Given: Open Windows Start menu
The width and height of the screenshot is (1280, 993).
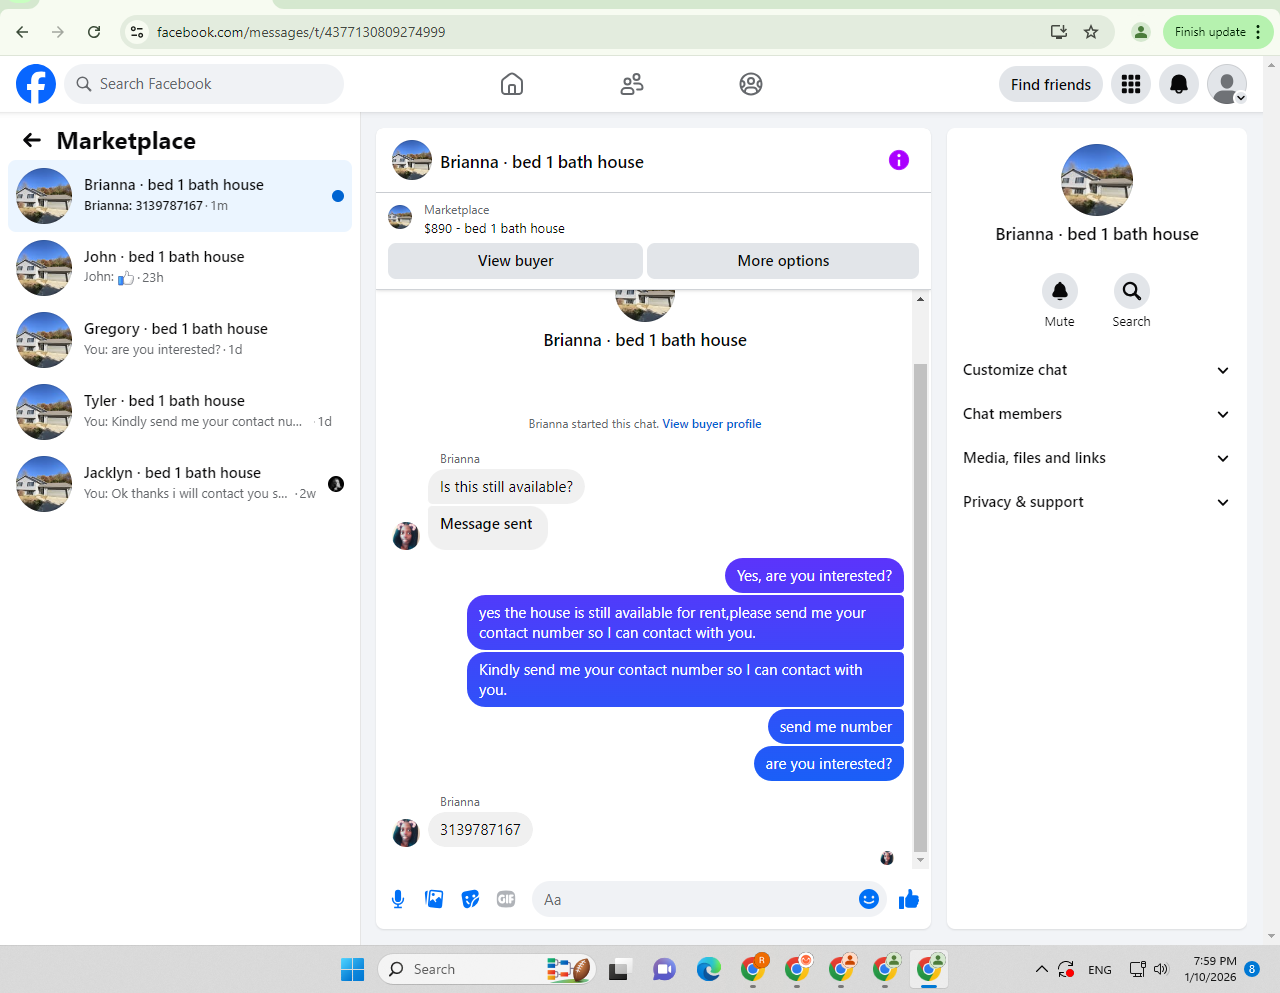Looking at the screenshot, I should point(353,969).
